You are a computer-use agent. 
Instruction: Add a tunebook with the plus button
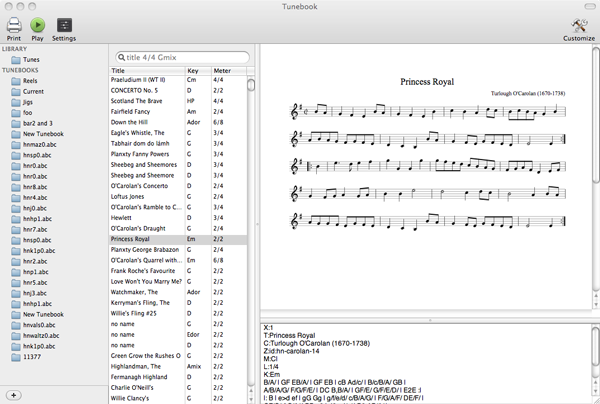click(13, 395)
